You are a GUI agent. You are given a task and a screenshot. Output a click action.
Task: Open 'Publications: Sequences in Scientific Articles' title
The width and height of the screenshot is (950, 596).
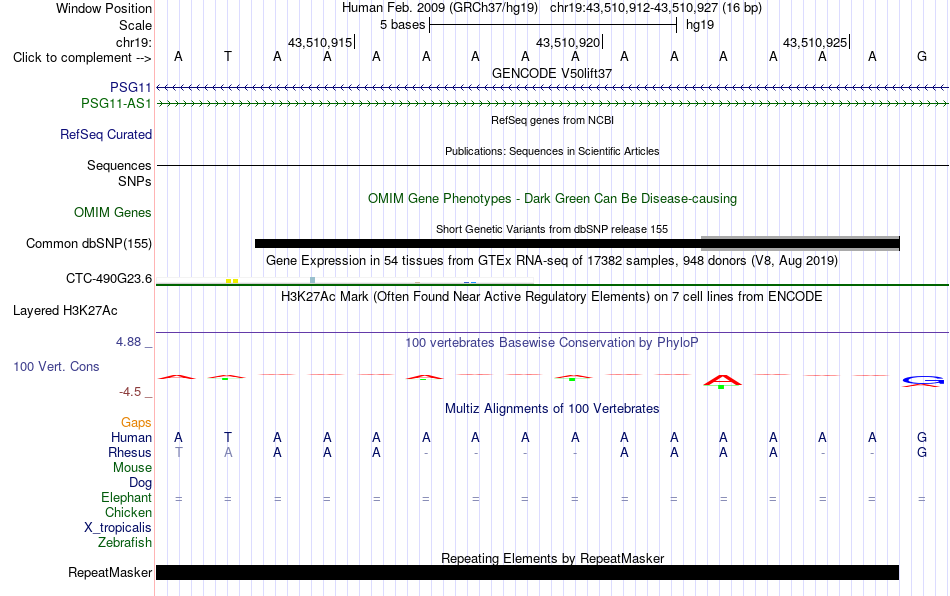(552, 151)
